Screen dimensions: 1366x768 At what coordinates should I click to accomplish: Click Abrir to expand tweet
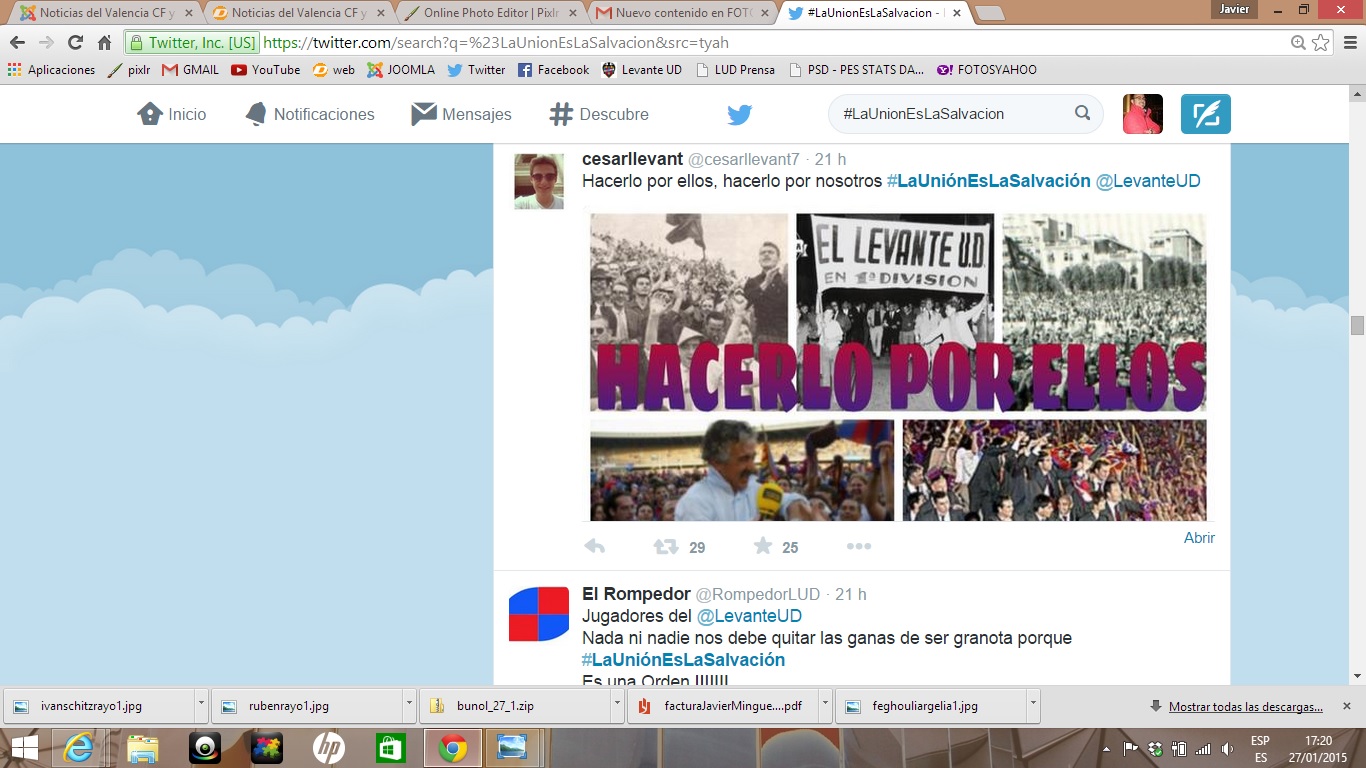1199,538
